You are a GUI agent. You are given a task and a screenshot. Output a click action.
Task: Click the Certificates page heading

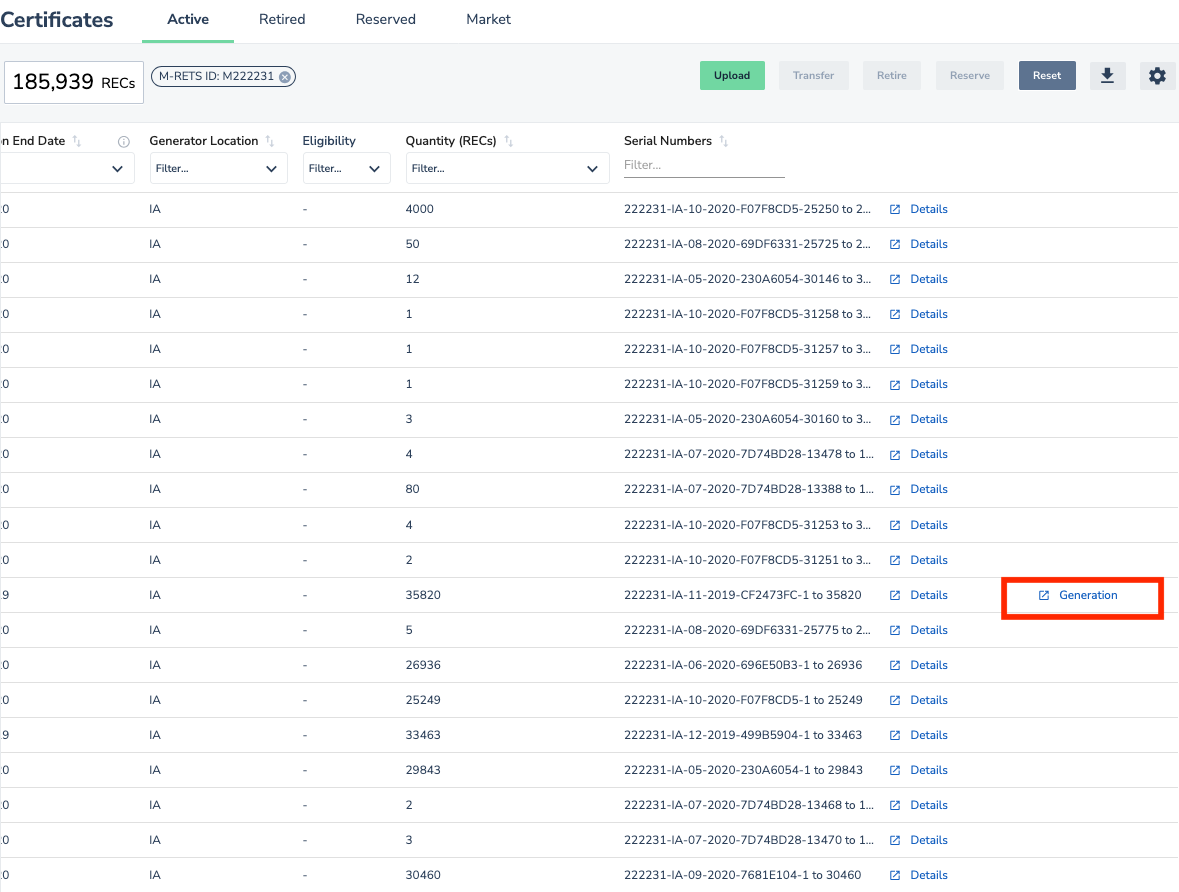tap(56, 20)
